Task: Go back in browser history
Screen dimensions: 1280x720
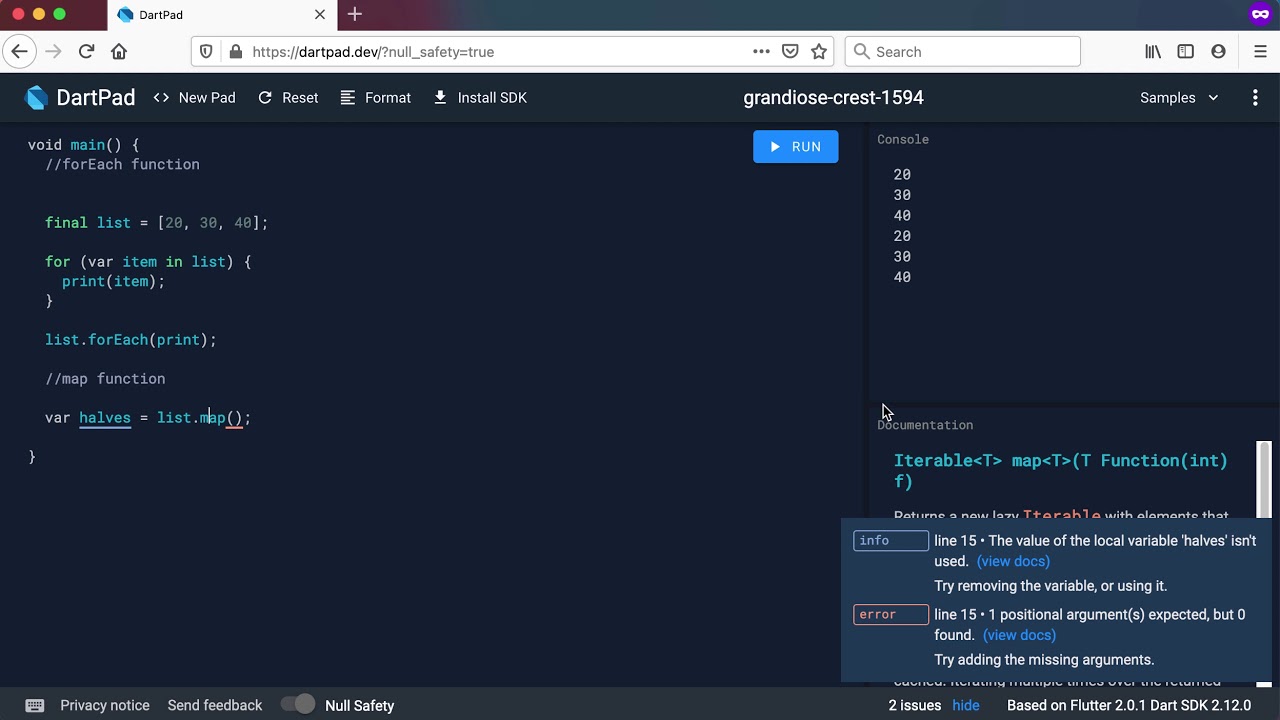Action: 19,52
